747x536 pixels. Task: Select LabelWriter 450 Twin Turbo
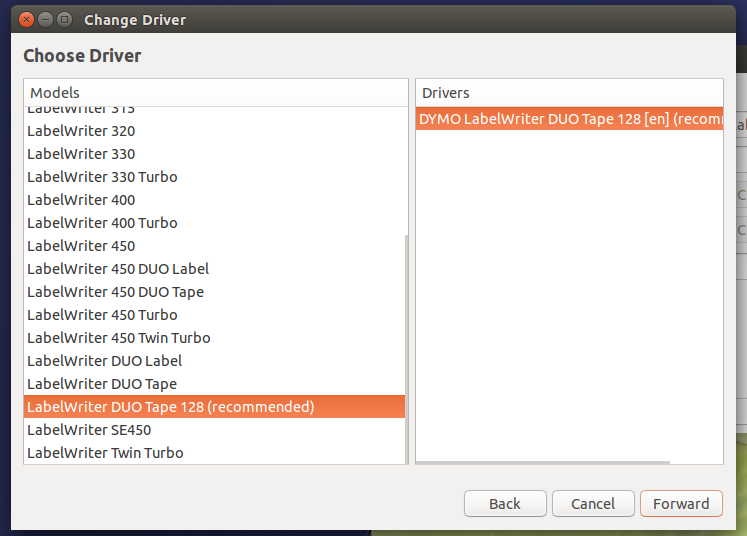(214, 338)
